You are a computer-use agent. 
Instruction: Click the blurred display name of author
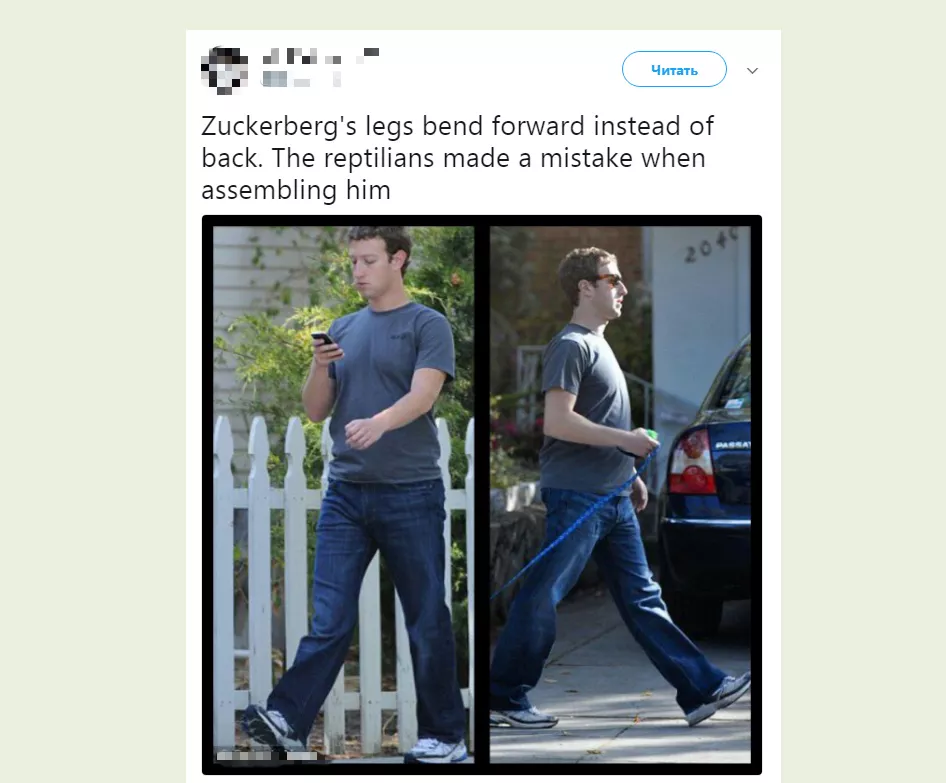(x=321, y=57)
